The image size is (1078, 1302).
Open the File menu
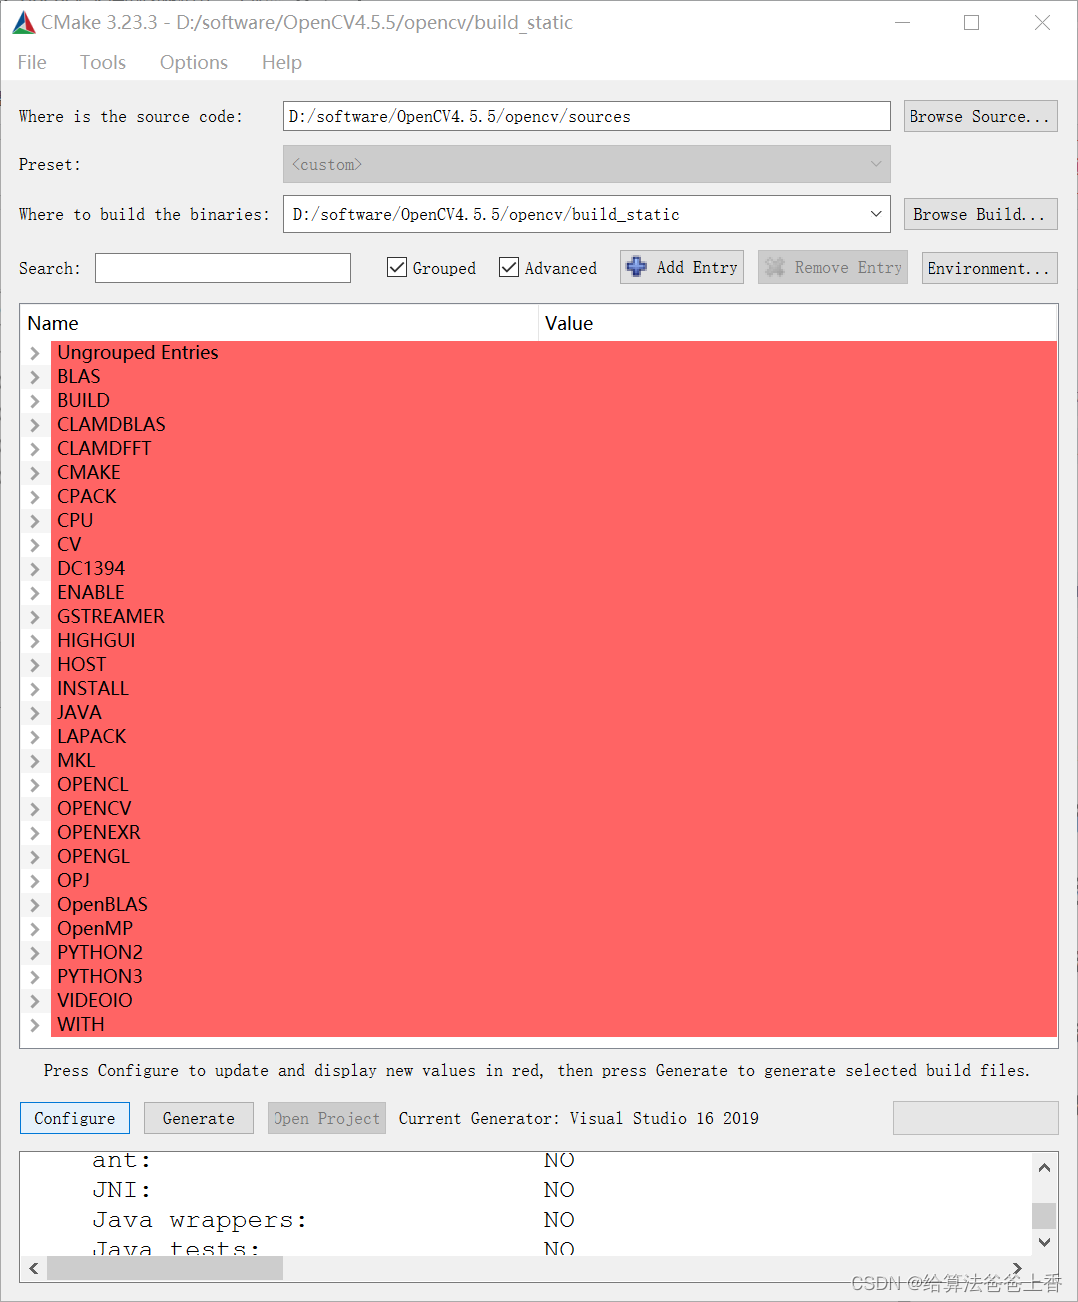tap(32, 62)
